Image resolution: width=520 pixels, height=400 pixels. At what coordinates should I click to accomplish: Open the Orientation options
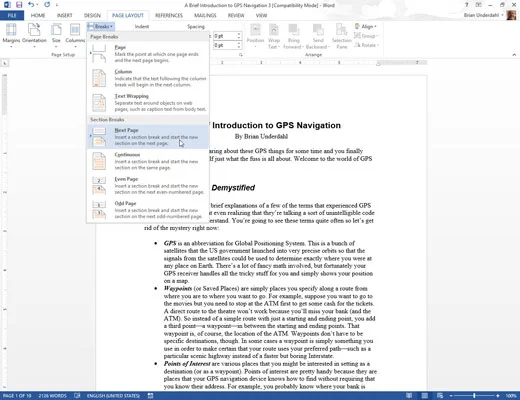point(34,35)
